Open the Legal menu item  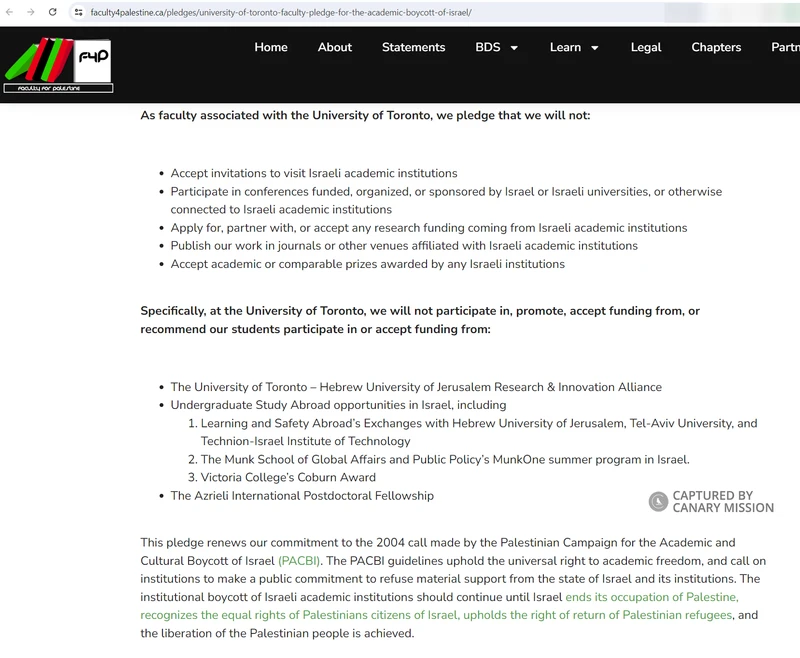click(646, 47)
